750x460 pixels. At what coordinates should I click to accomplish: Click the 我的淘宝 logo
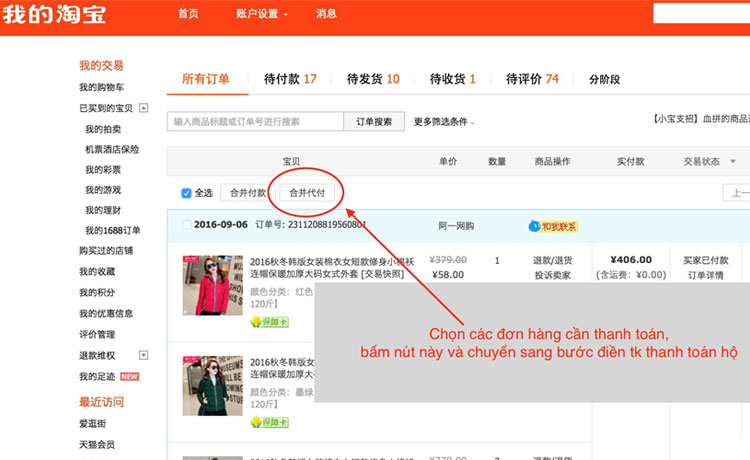coord(55,14)
